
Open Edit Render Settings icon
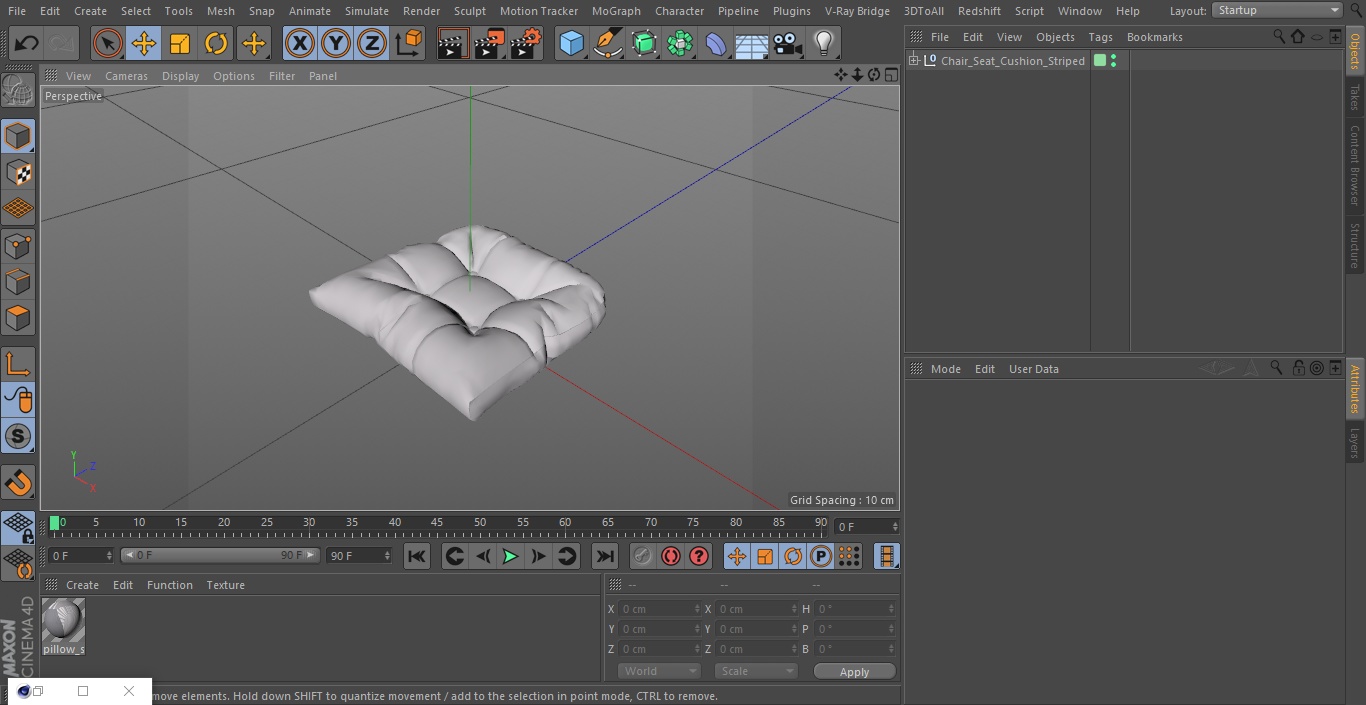[526, 43]
